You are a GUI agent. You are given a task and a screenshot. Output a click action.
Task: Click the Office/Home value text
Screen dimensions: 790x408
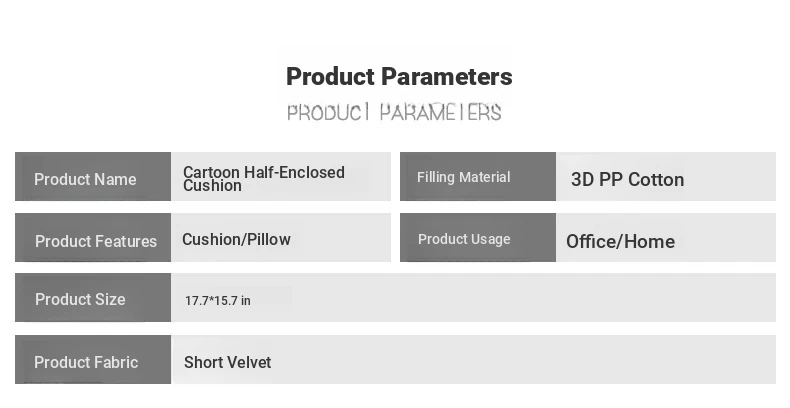point(620,241)
